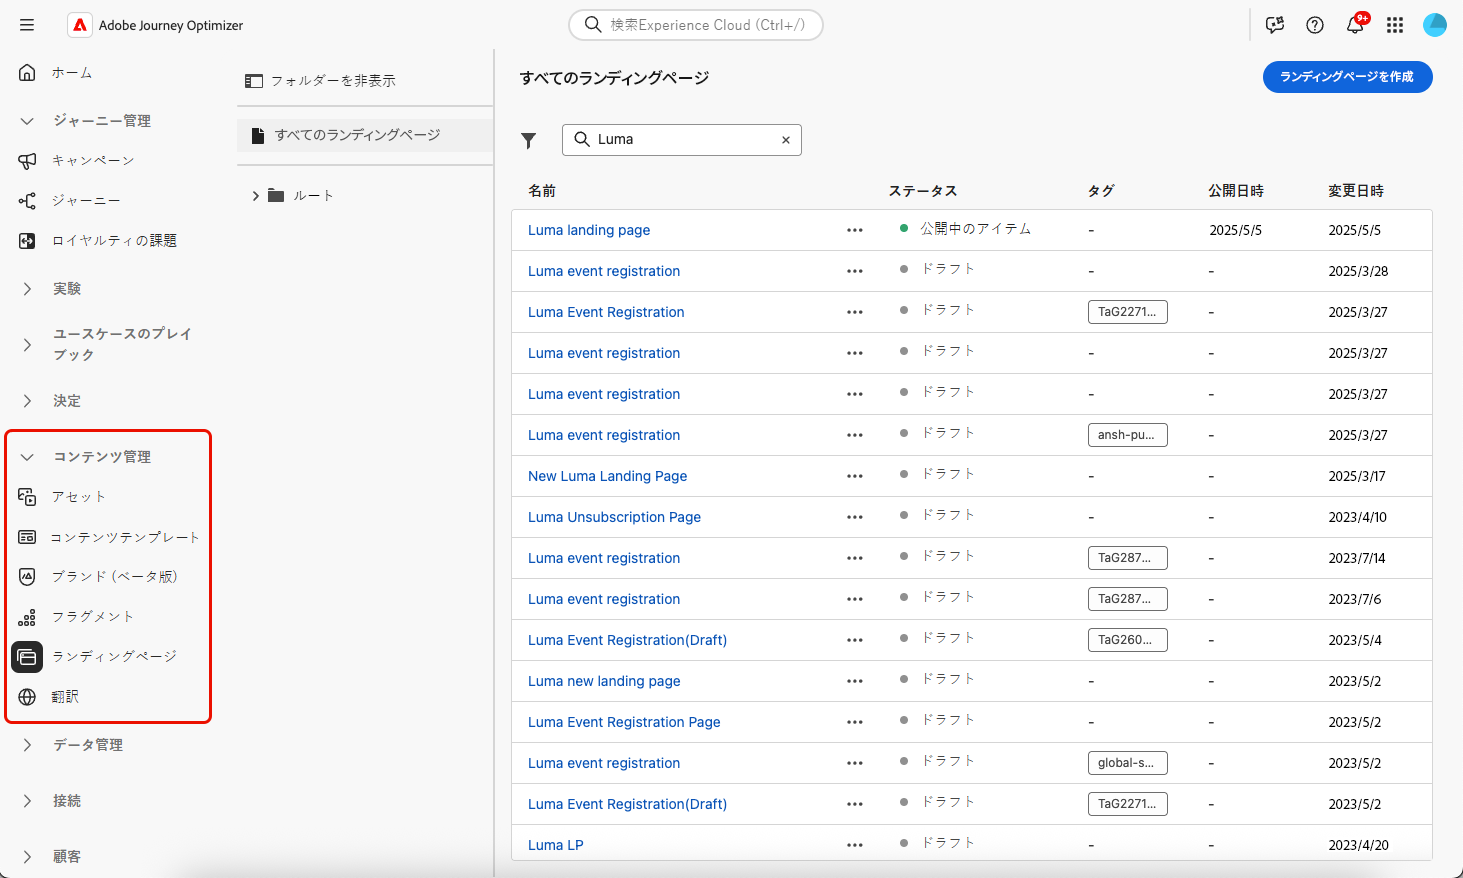Viewport: 1463px width, 878px height.
Task: Open more actions for New Luma Landing Page
Action: click(854, 476)
